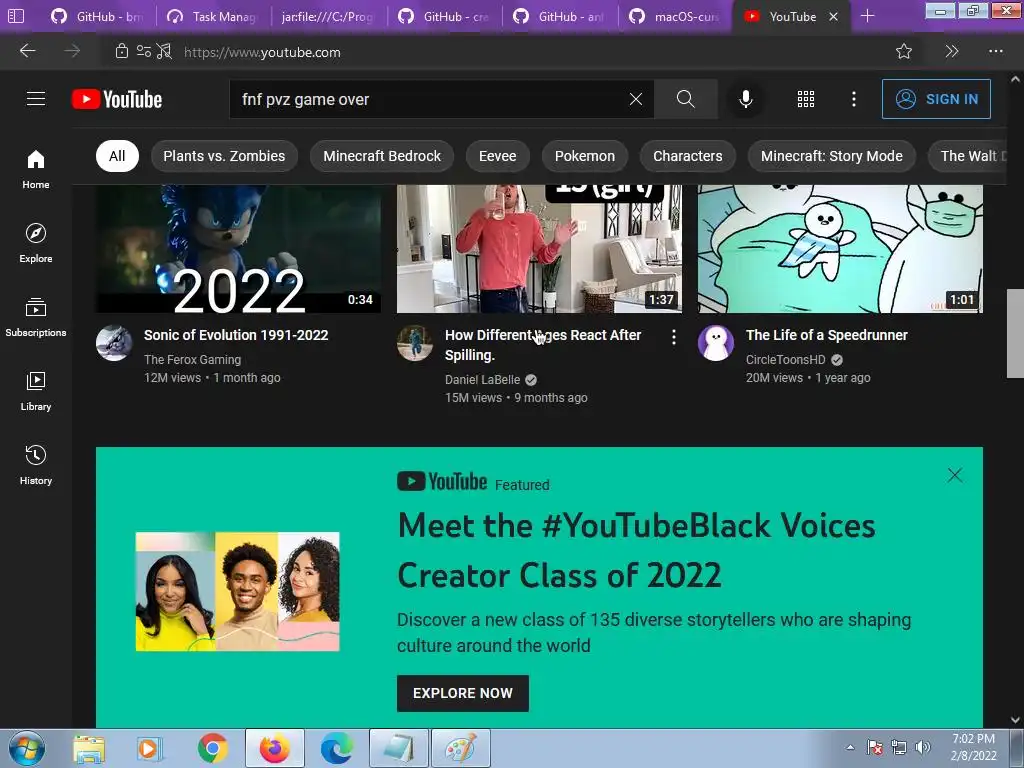
Task: Switch to macOS-cursors GitHub tab
Action: (675, 16)
